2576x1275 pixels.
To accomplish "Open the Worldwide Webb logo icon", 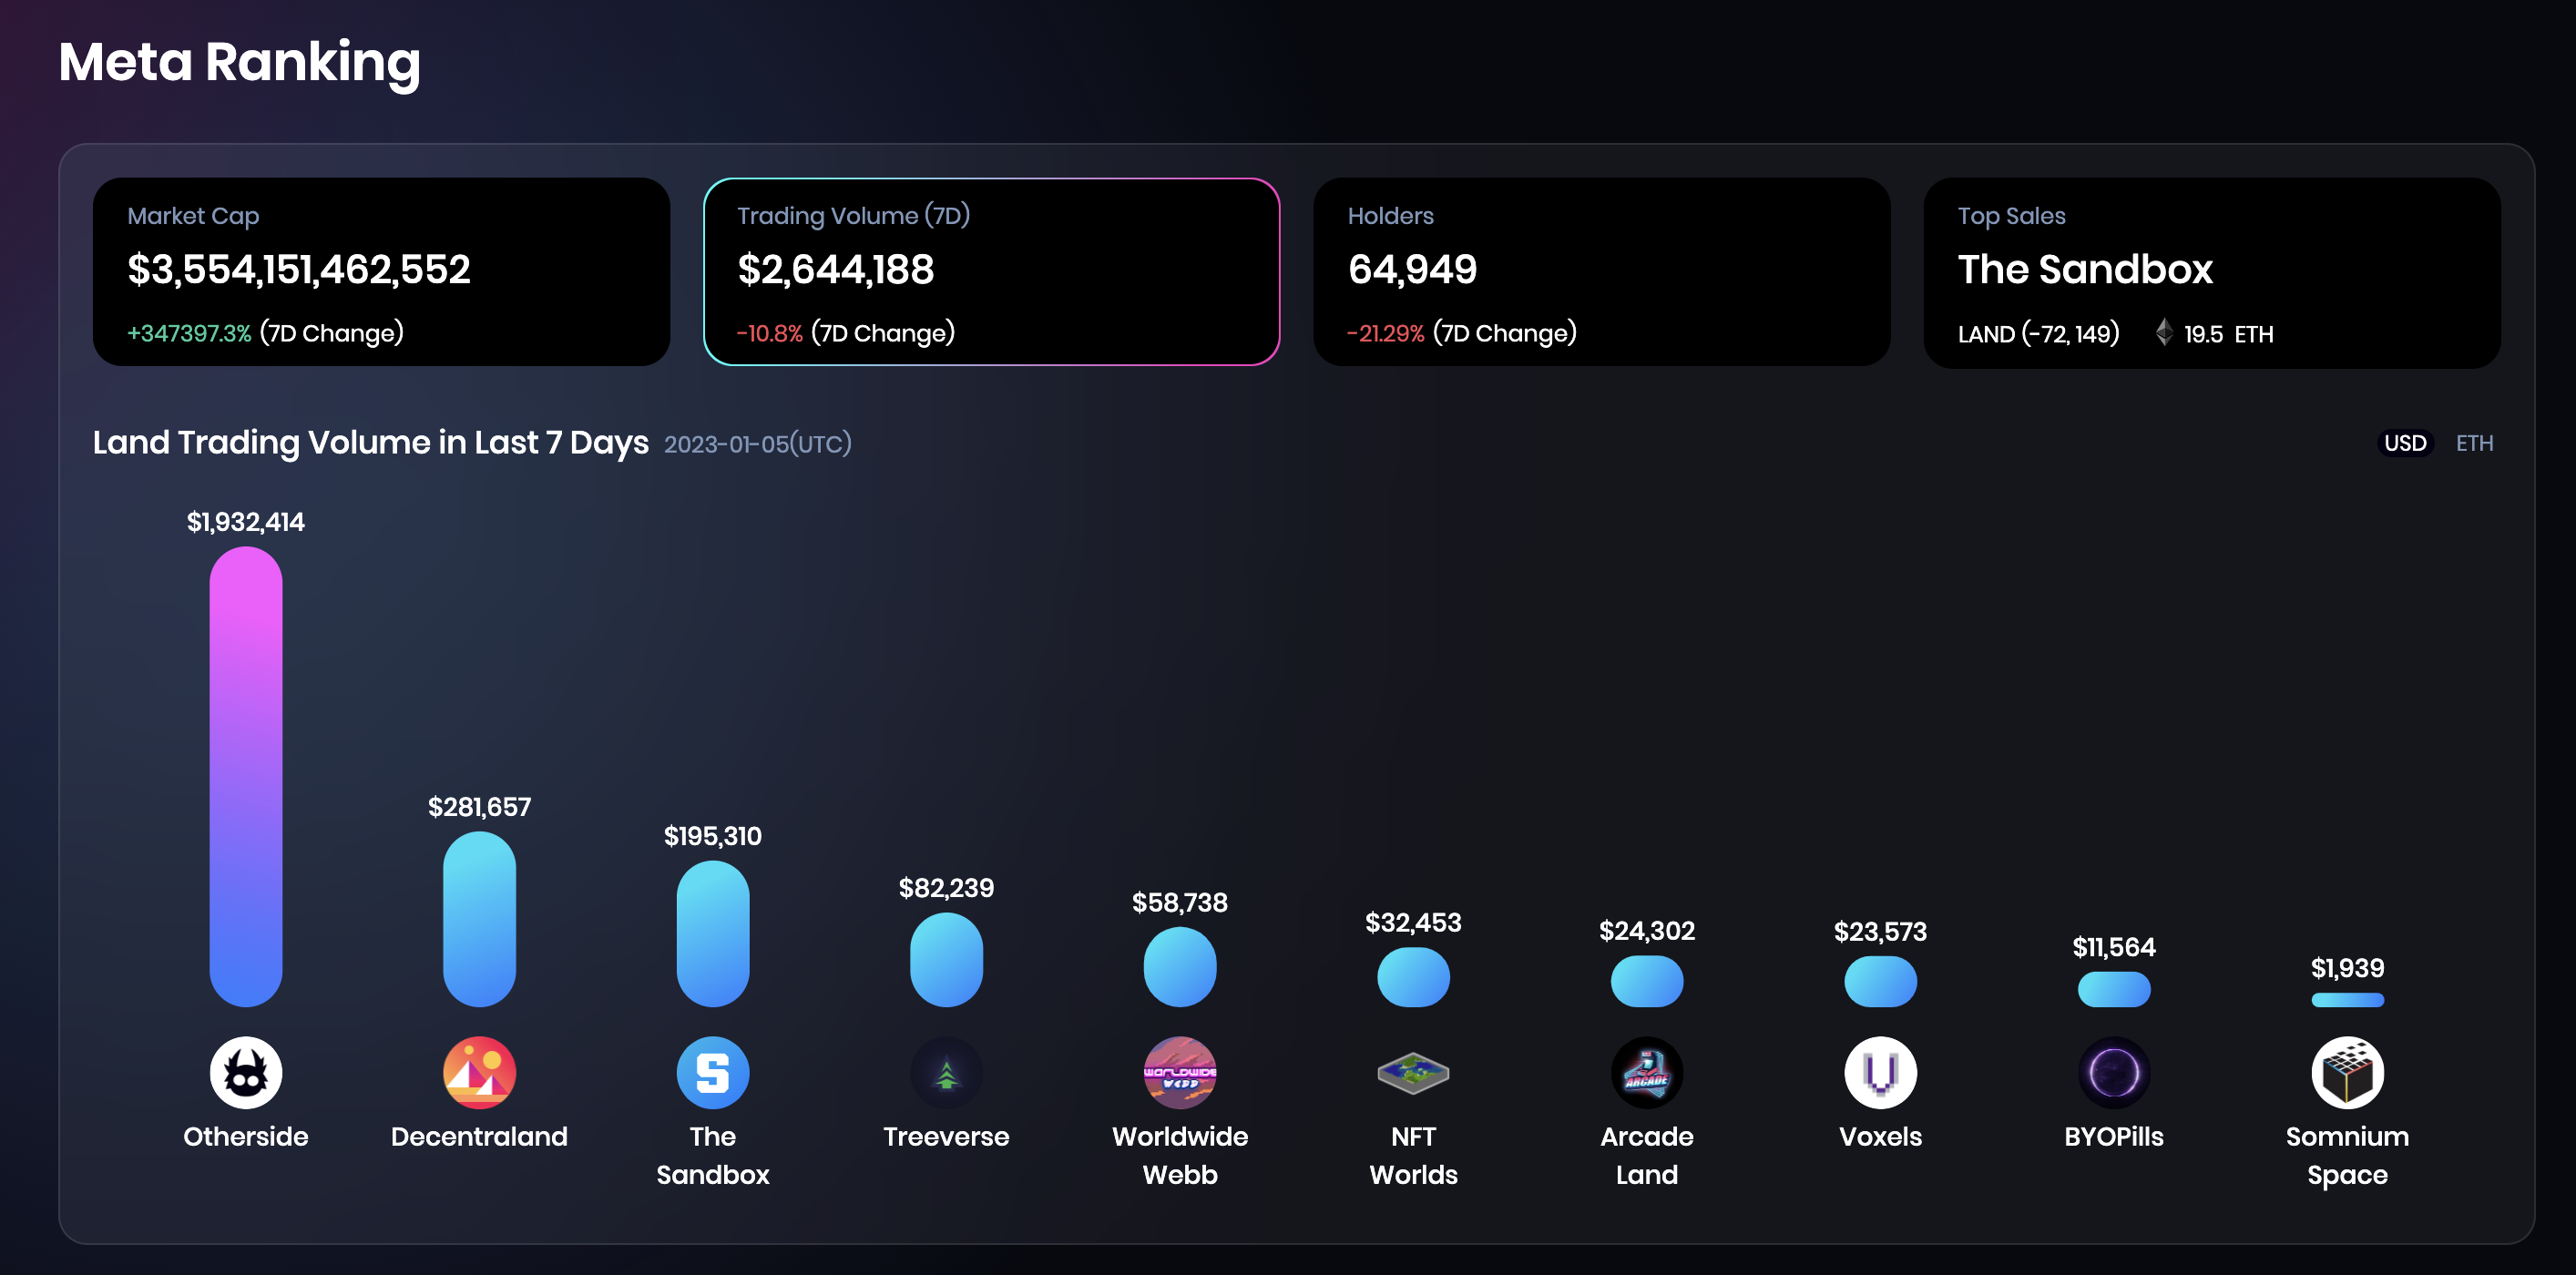I will [1180, 1072].
